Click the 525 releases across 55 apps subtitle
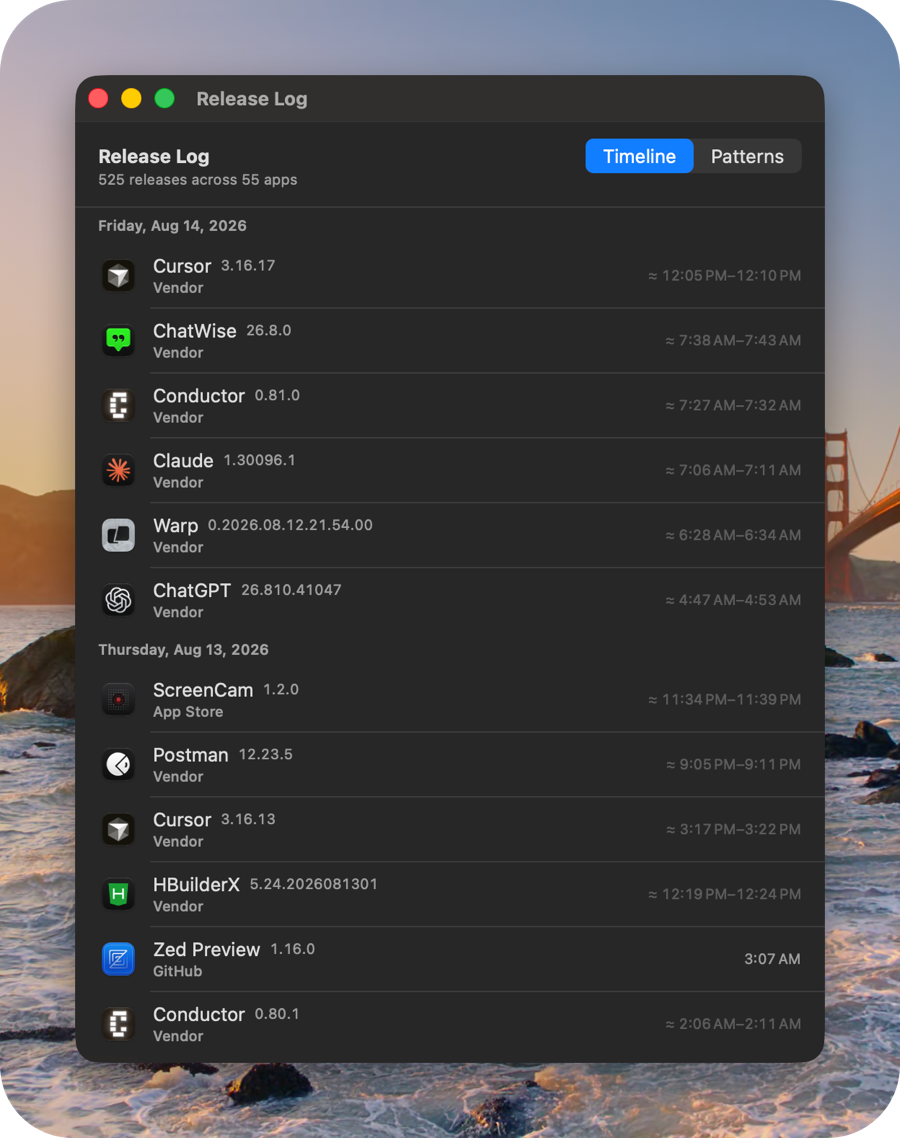Viewport: 900px width, 1138px height. [197, 180]
